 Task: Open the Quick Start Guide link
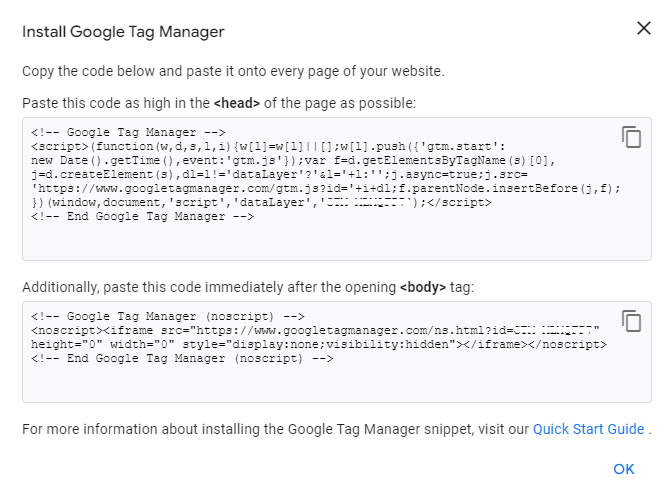click(588, 429)
